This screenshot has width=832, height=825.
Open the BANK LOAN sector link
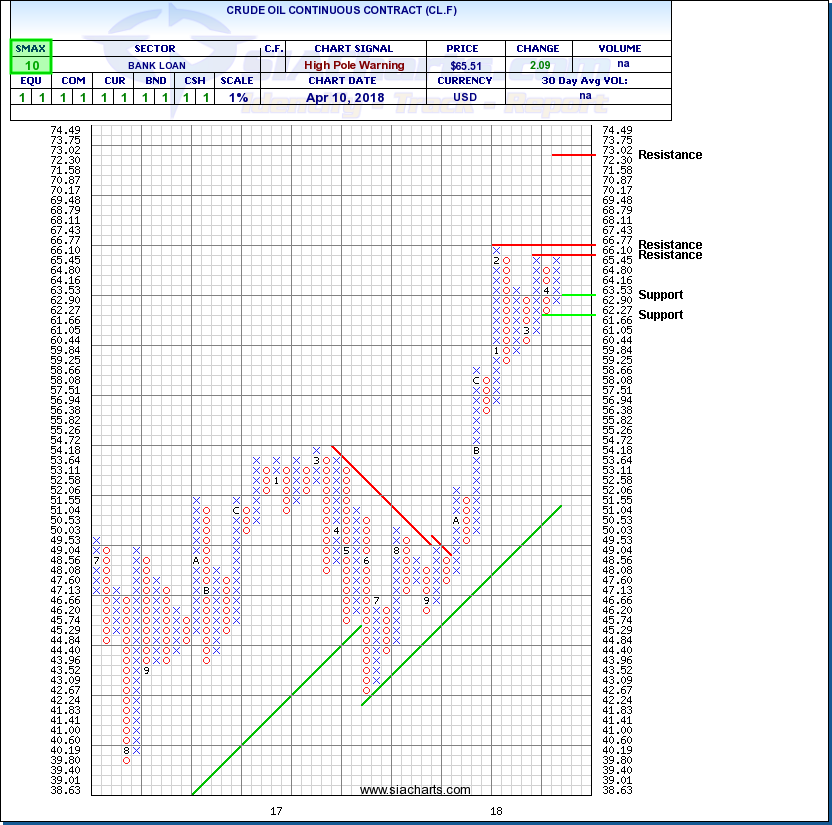[153, 65]
